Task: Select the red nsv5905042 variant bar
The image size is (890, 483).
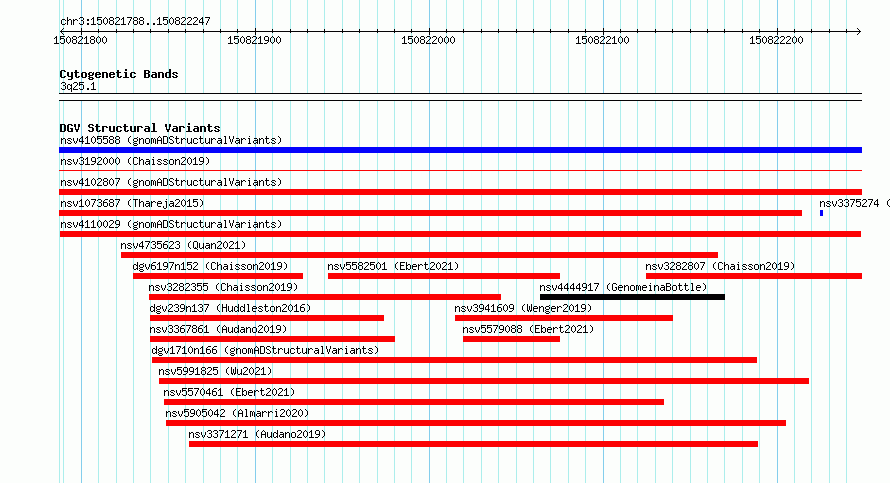Action: coord(476,423)
